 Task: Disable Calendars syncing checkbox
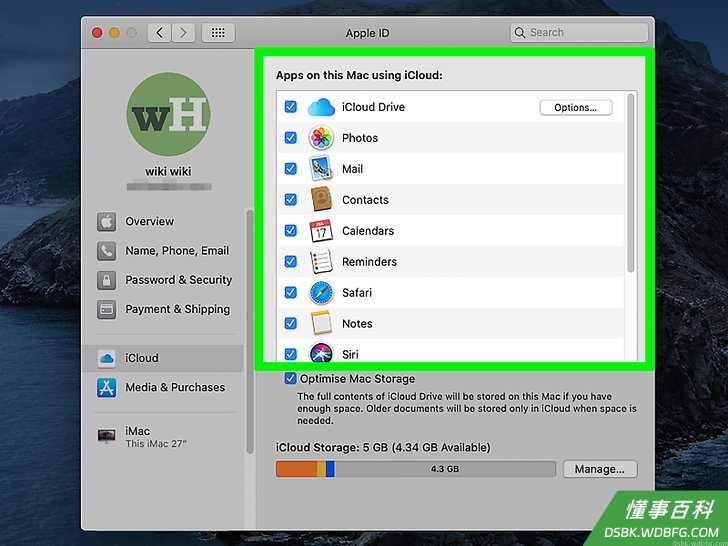click(x=291, y=231)
